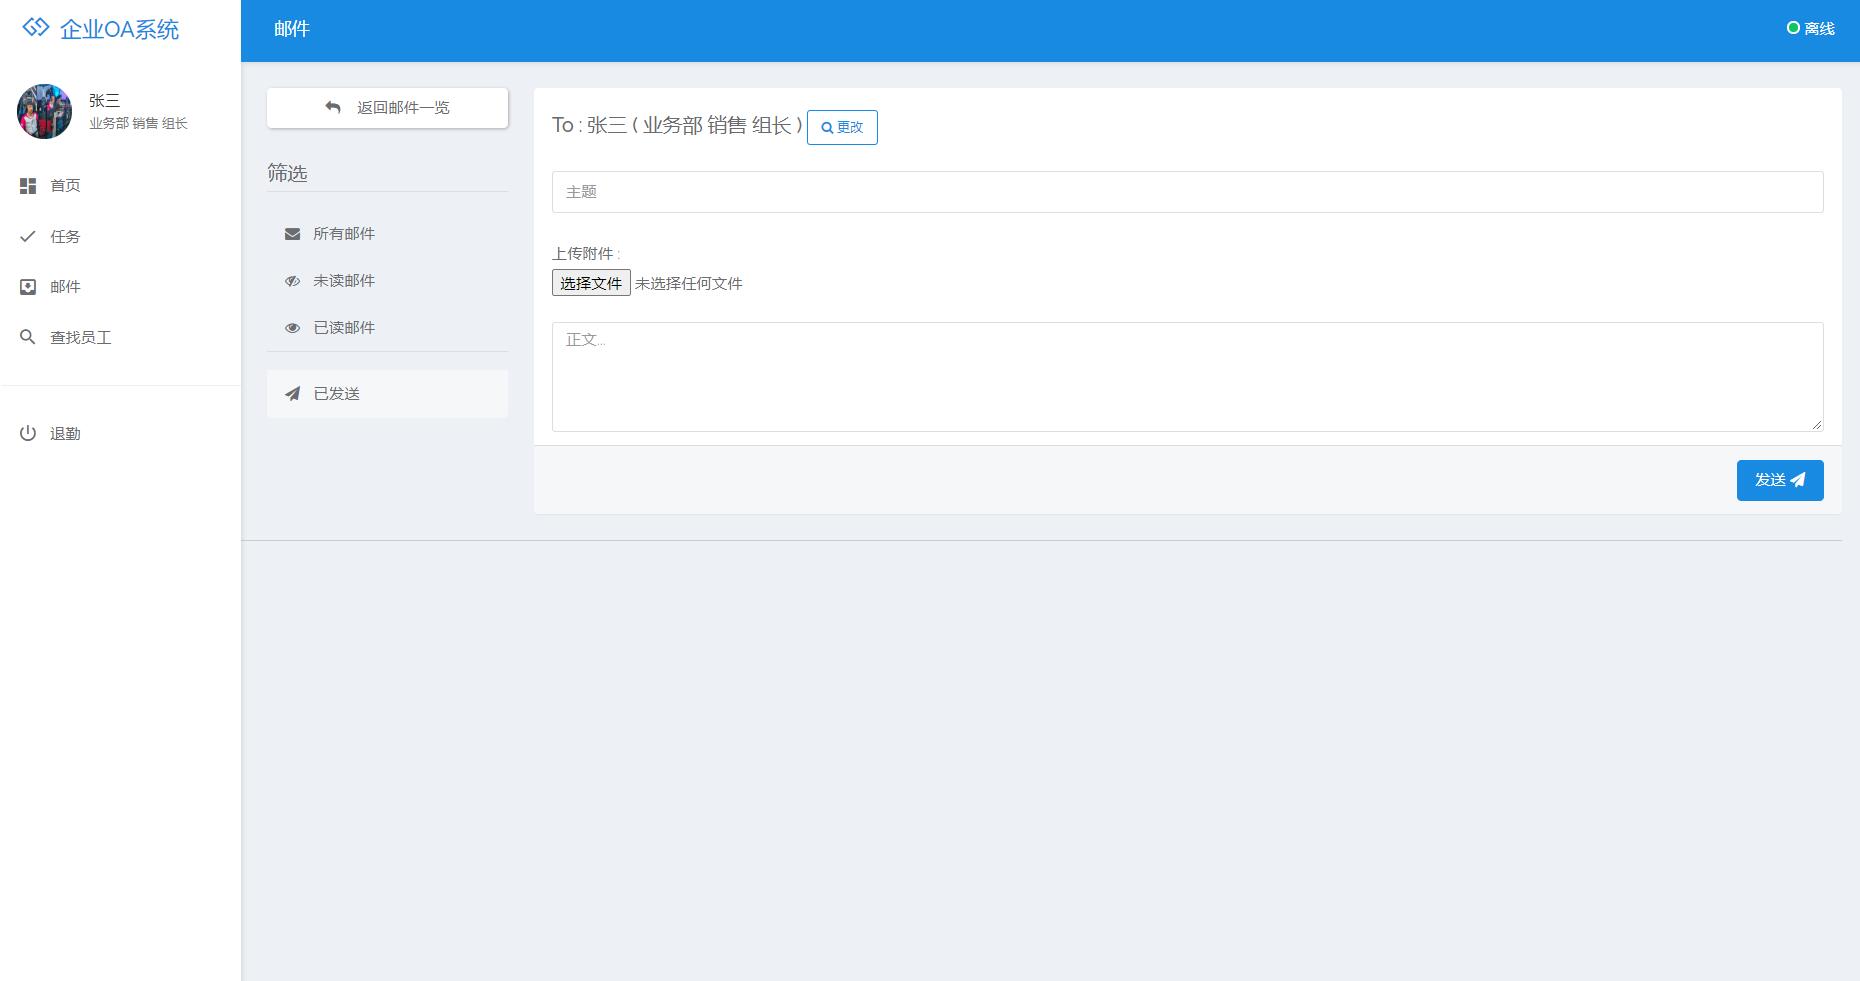
Task: Click the paper plane icon beside 已发送
Action: click(x=292, y=394)
